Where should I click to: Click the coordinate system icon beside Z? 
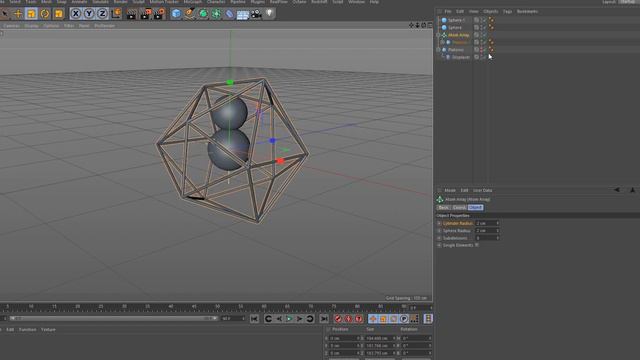point(116,14)
